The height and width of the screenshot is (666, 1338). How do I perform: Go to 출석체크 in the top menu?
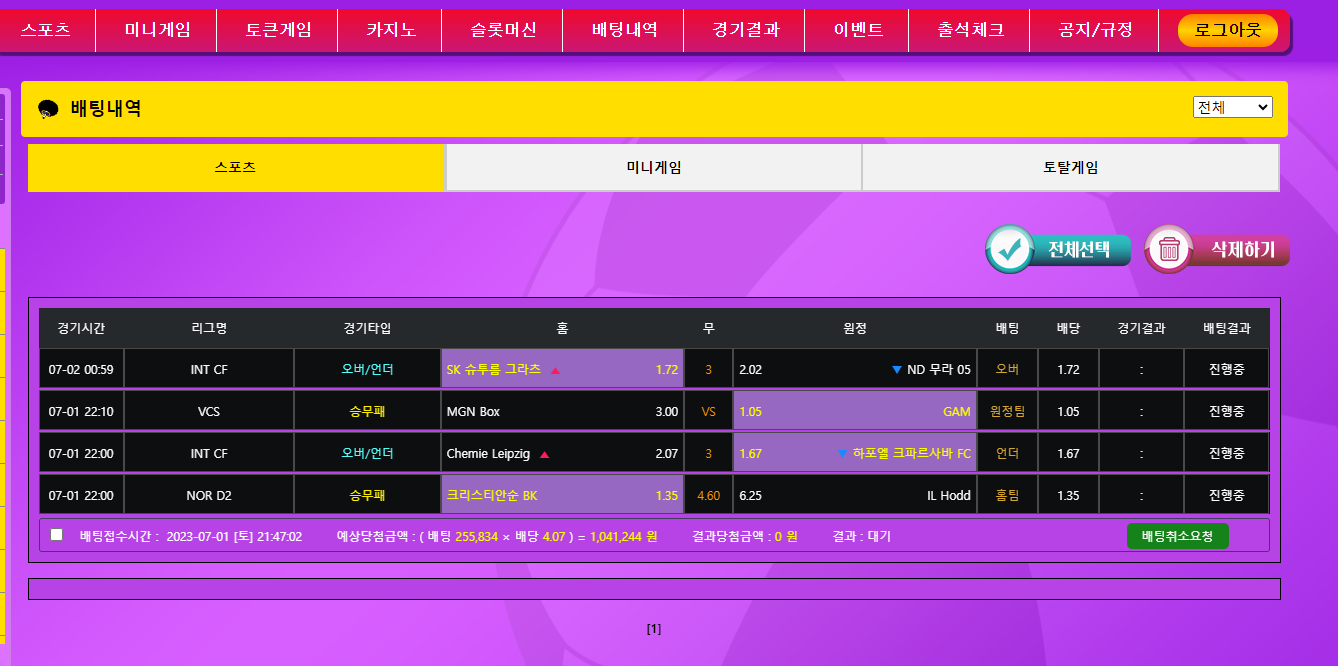[970, 30]
